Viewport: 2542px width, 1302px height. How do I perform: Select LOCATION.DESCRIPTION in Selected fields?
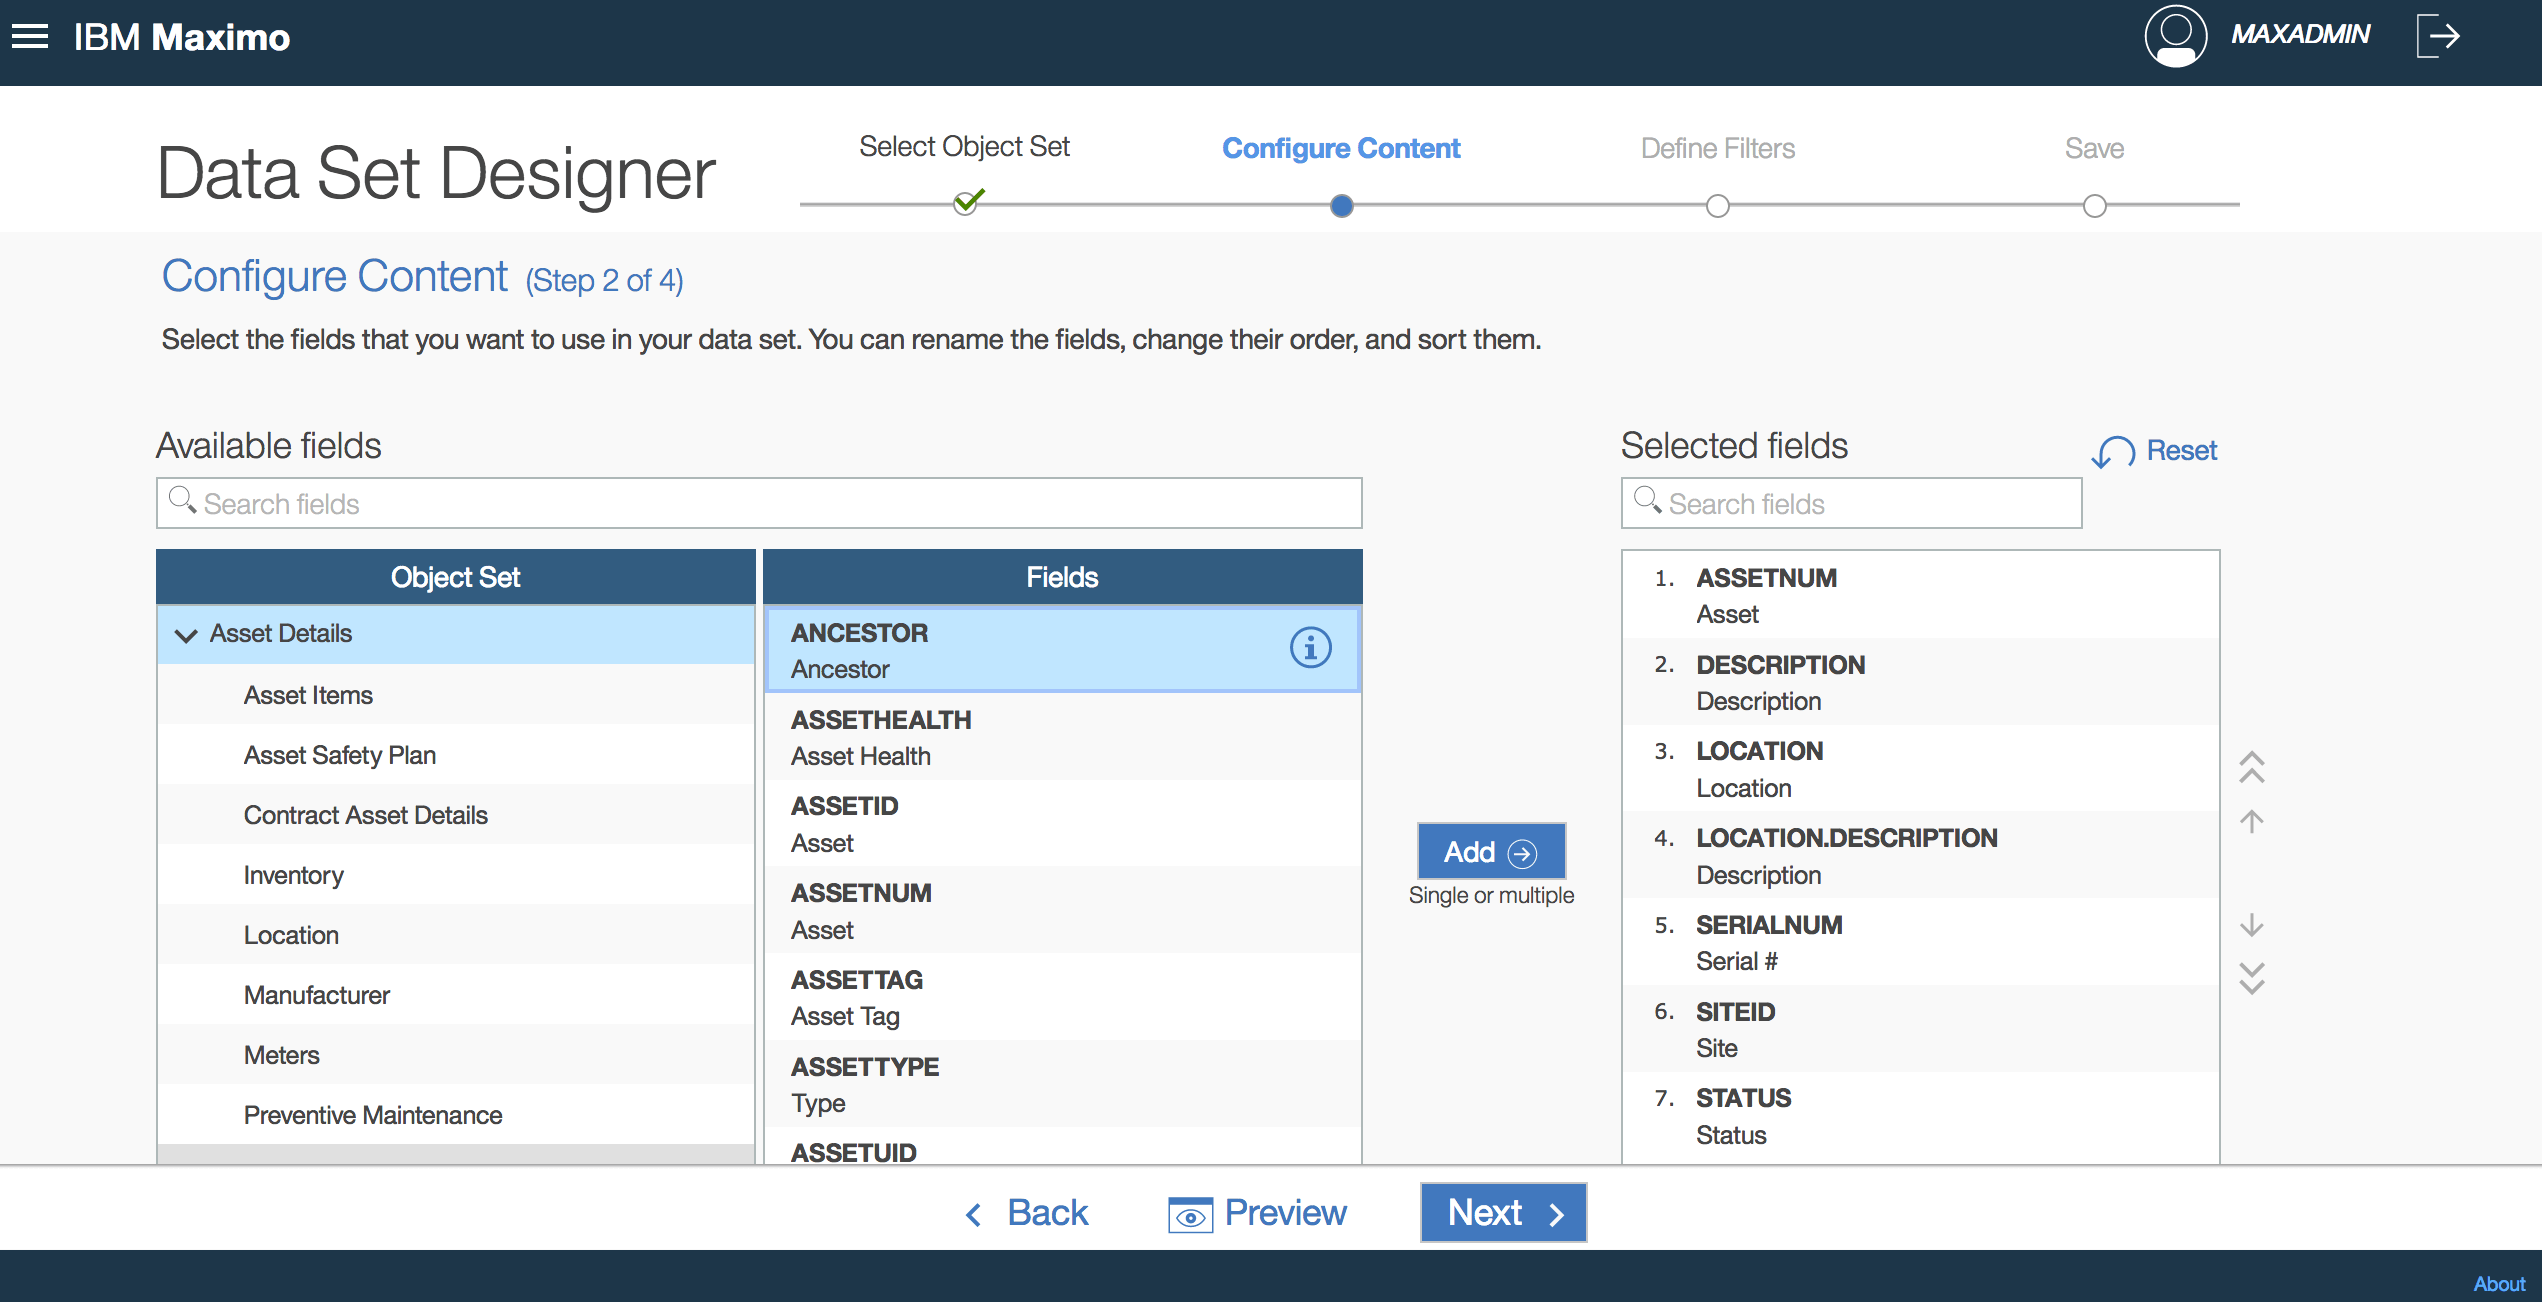(1920, 856)
